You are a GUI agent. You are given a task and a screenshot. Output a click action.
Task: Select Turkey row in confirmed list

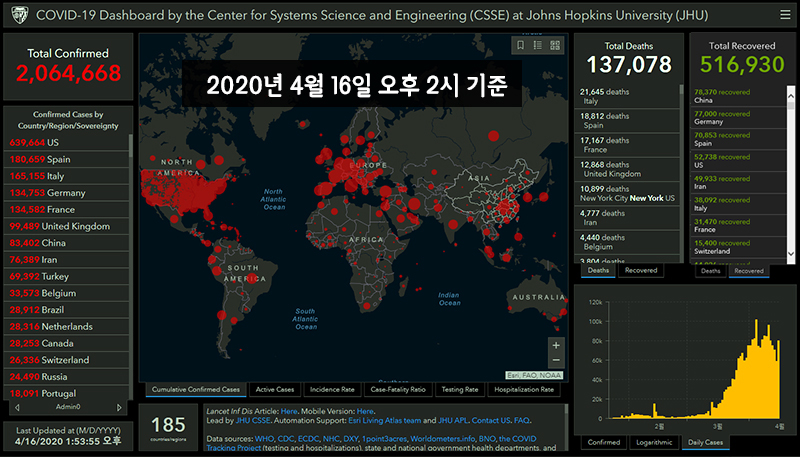tap(66, 276)
